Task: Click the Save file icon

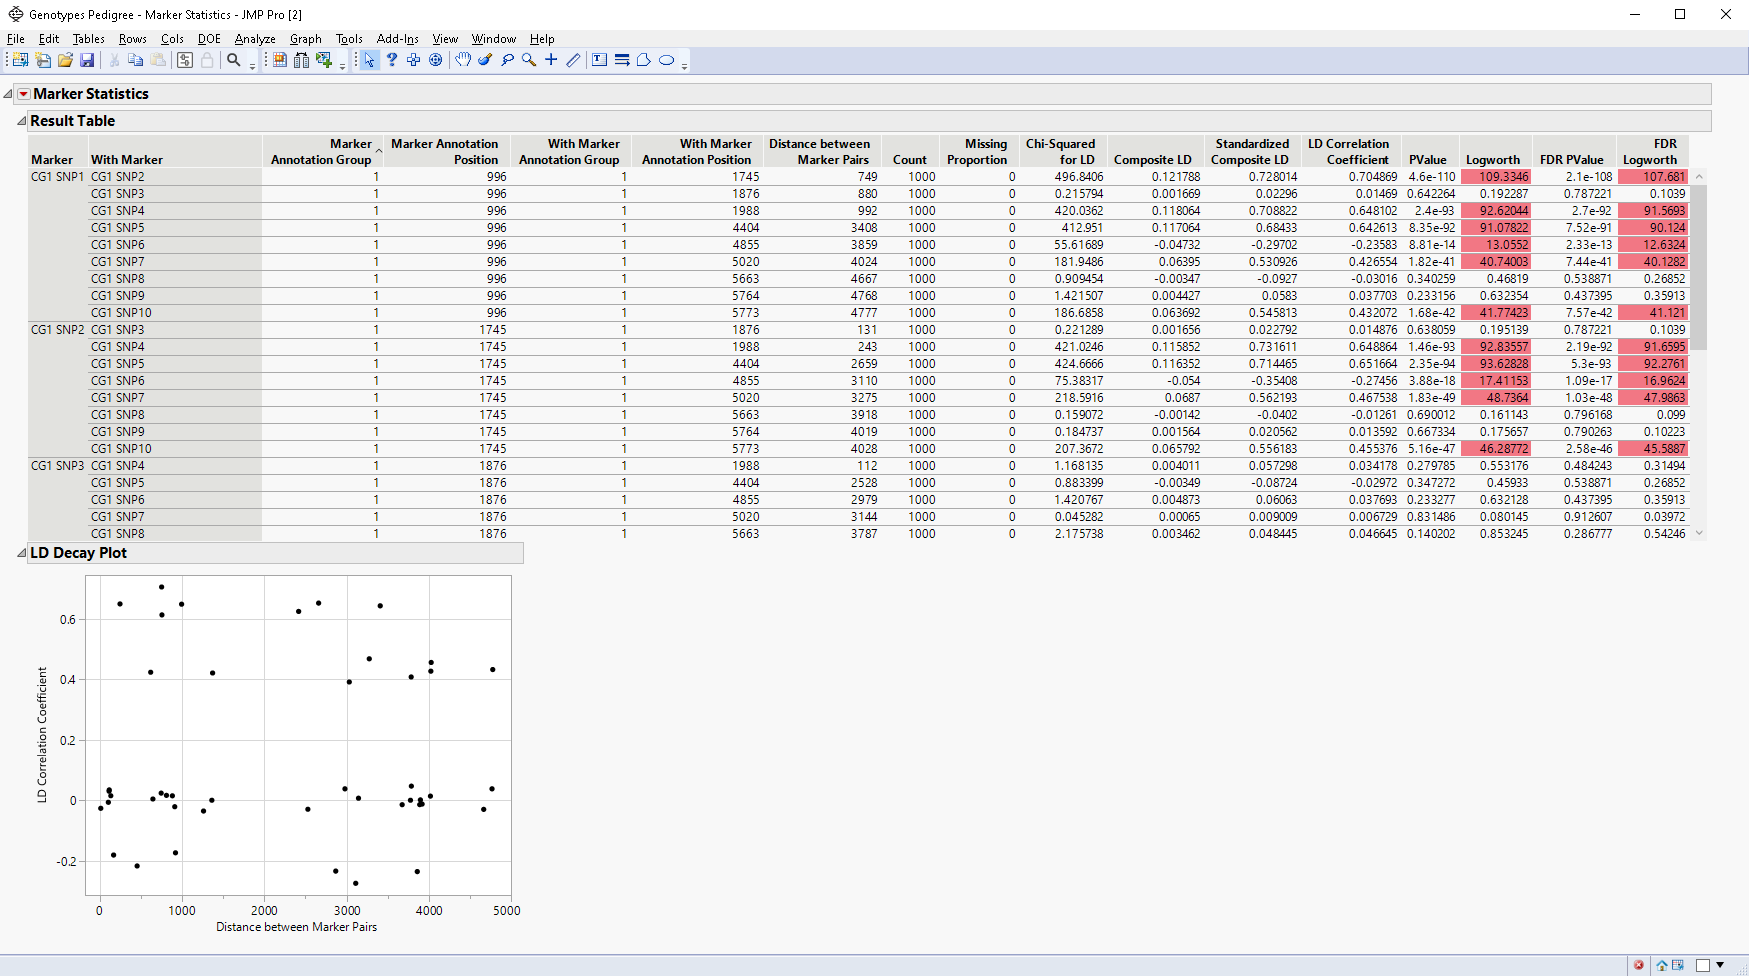Action: 87,60
